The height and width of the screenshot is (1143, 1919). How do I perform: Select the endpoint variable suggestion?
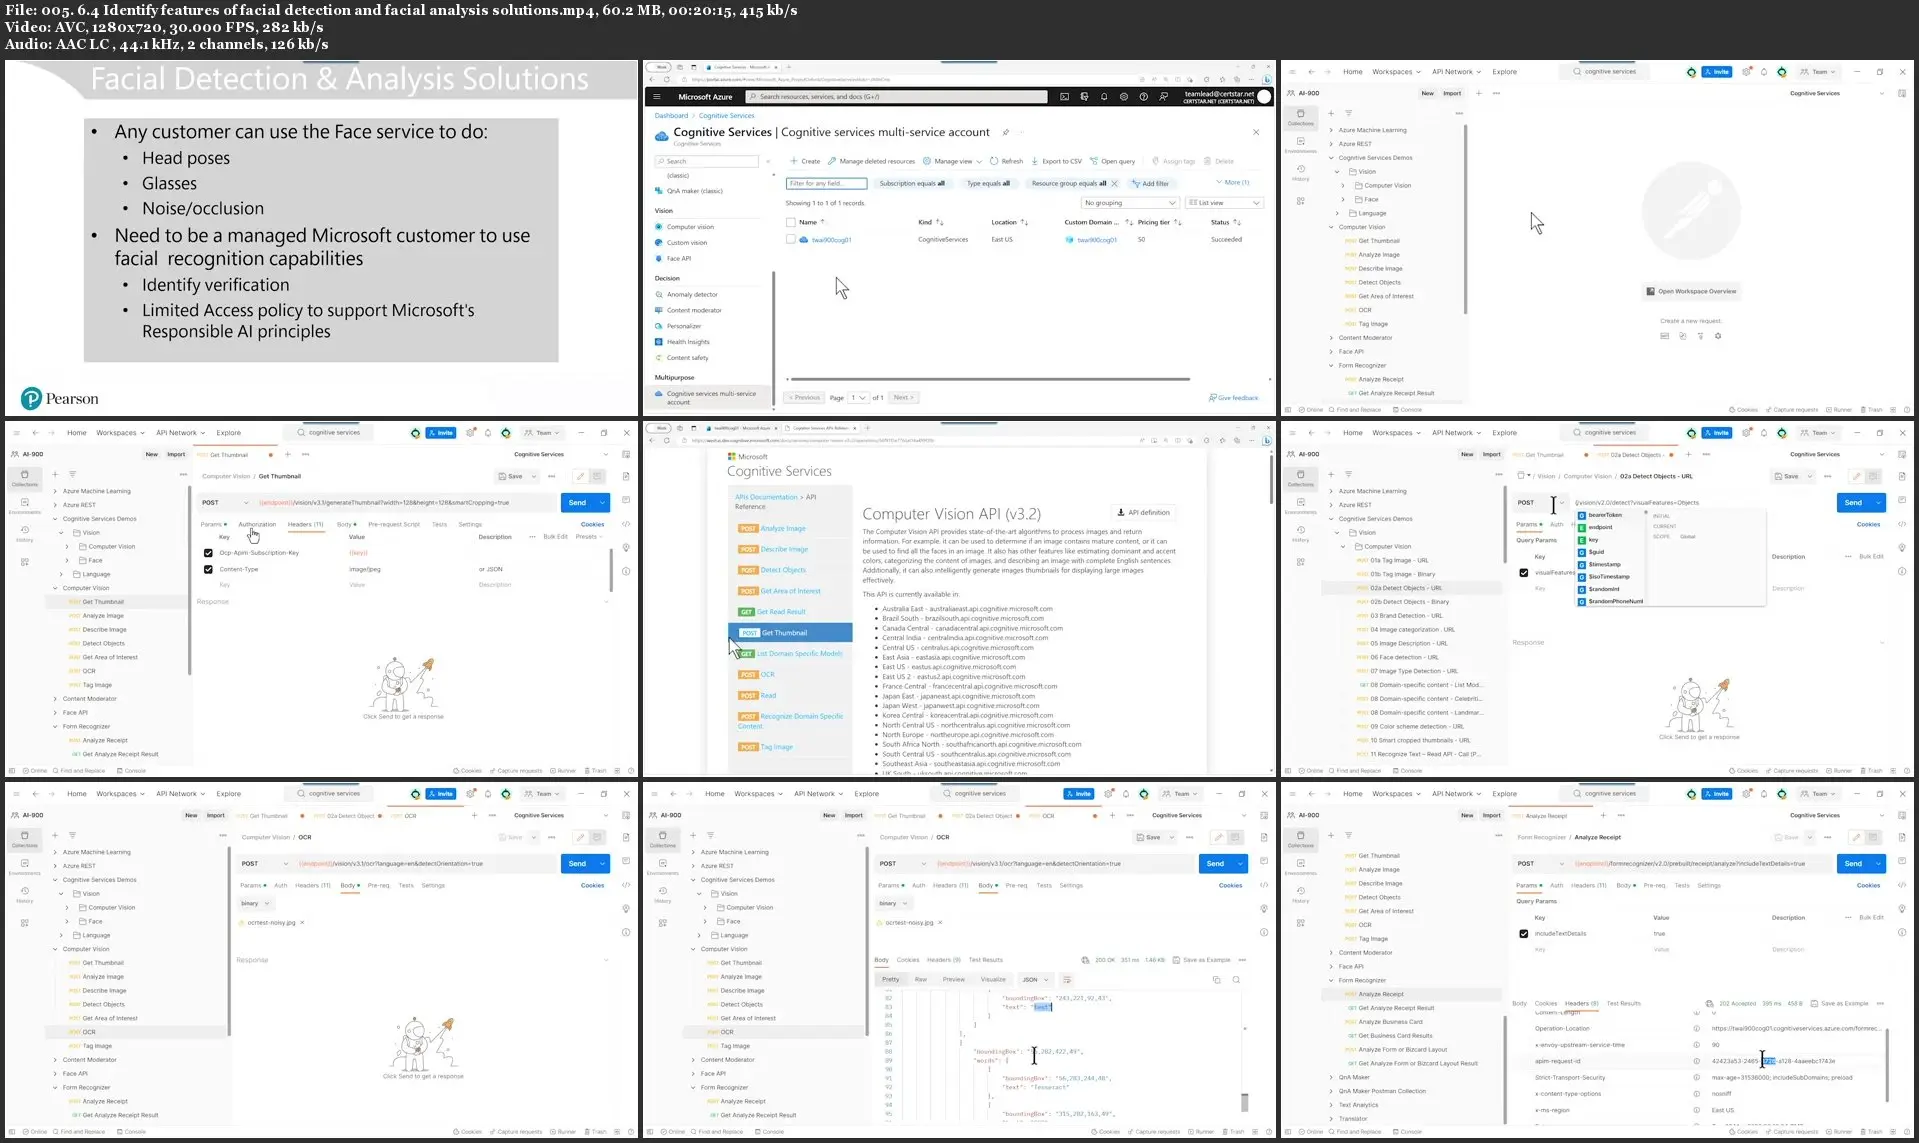pos(1600,527)
